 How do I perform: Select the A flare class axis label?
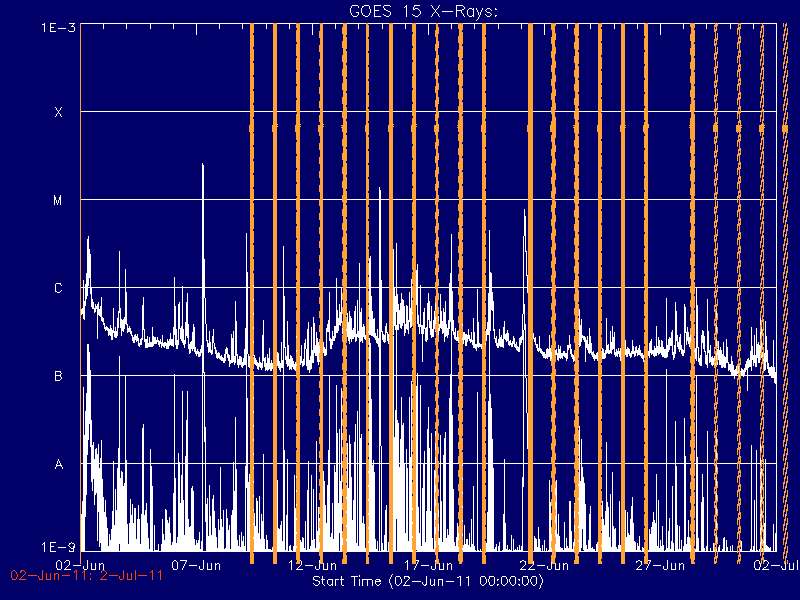(59, 464)
